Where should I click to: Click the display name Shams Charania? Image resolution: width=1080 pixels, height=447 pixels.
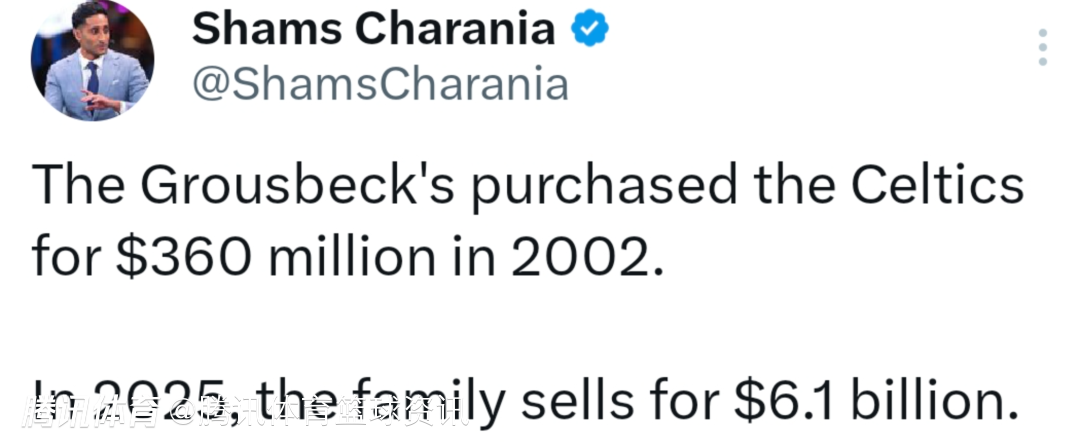coord(373,29)
